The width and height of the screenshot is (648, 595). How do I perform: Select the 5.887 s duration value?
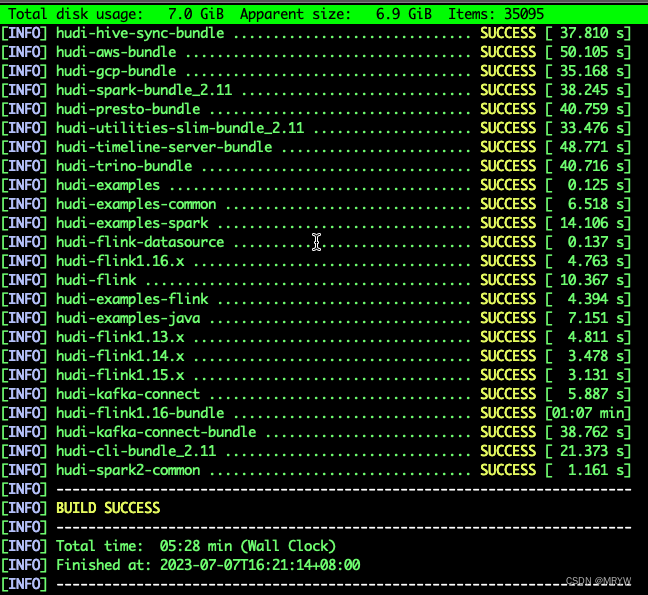click(597, 395)
